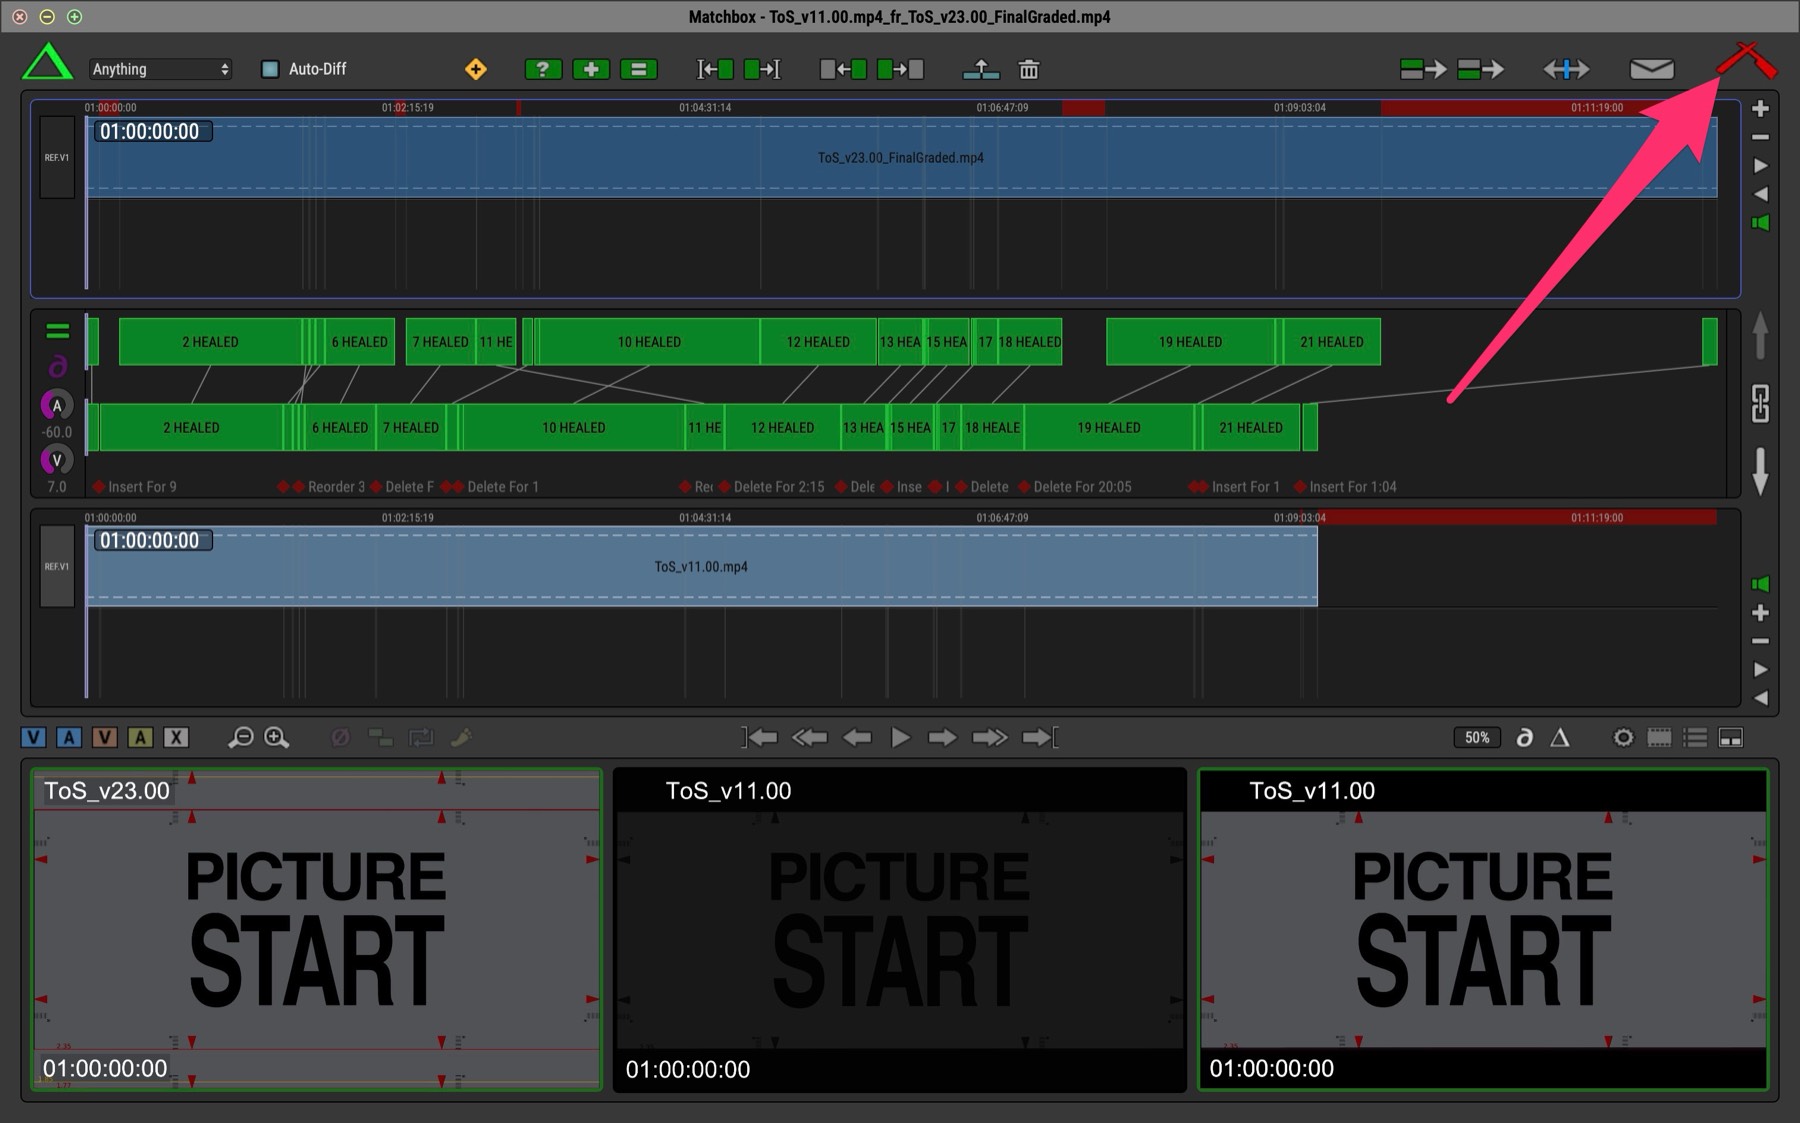Click the yellow diamond add-marker icon
Image resolution: width=1800 pixels, height=1123 pixels.
[x=476, y=69]
